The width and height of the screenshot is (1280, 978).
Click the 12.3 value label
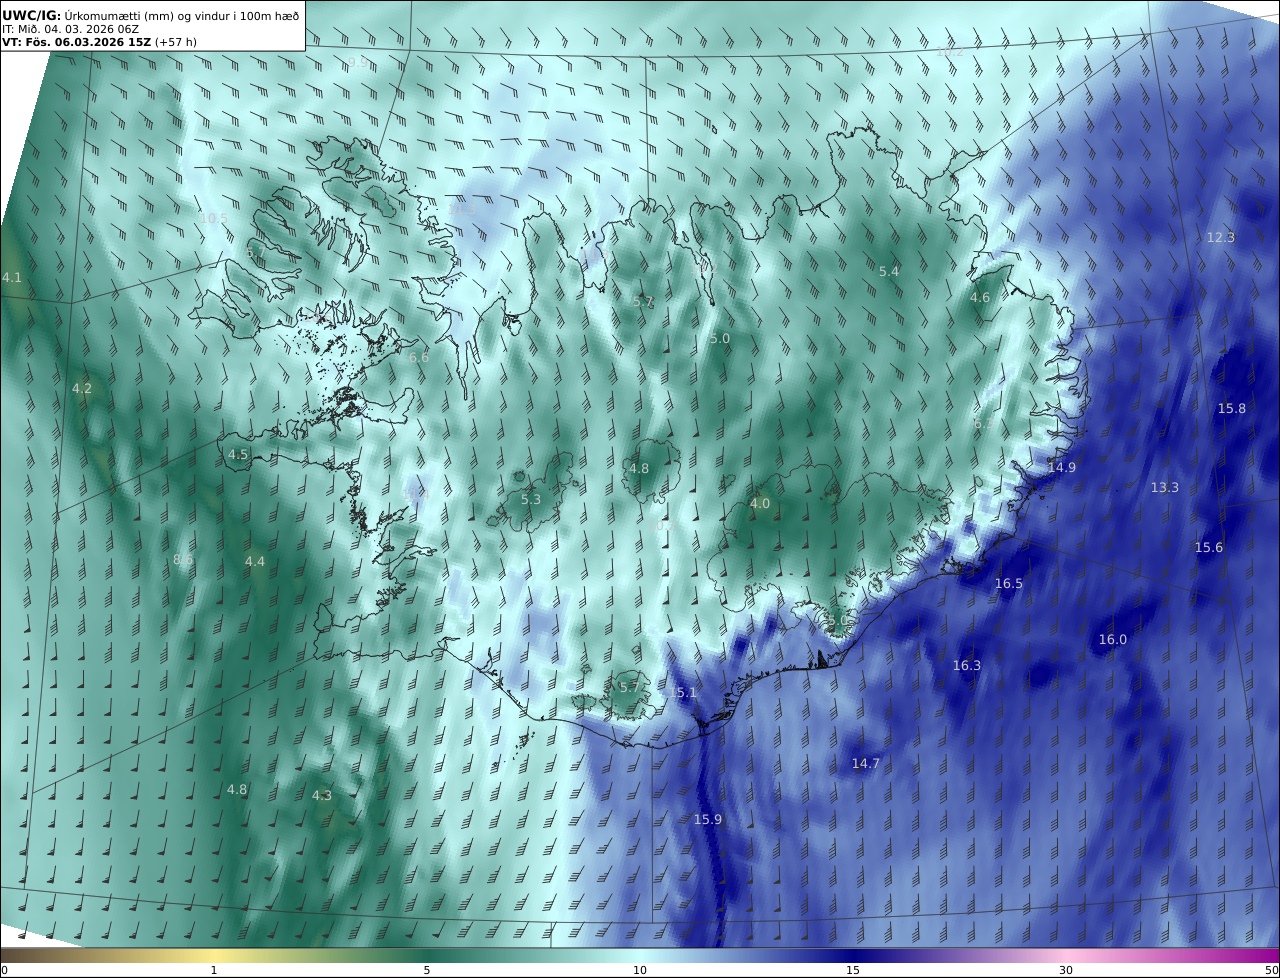(1220, 238)
